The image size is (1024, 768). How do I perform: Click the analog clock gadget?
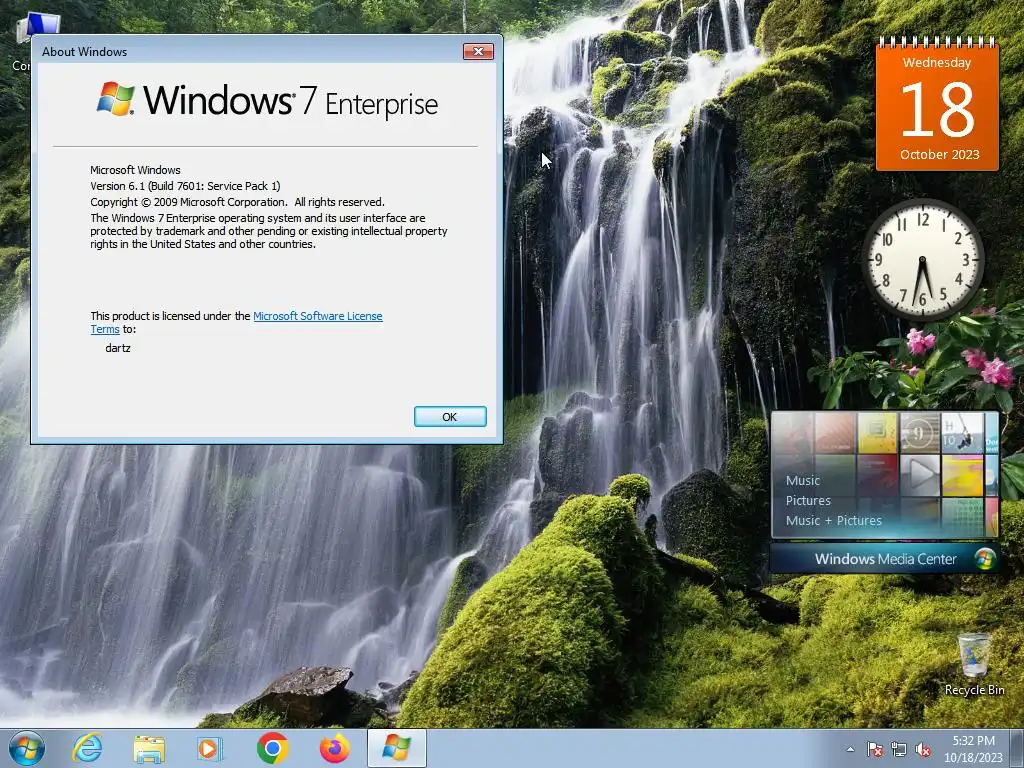923,261
